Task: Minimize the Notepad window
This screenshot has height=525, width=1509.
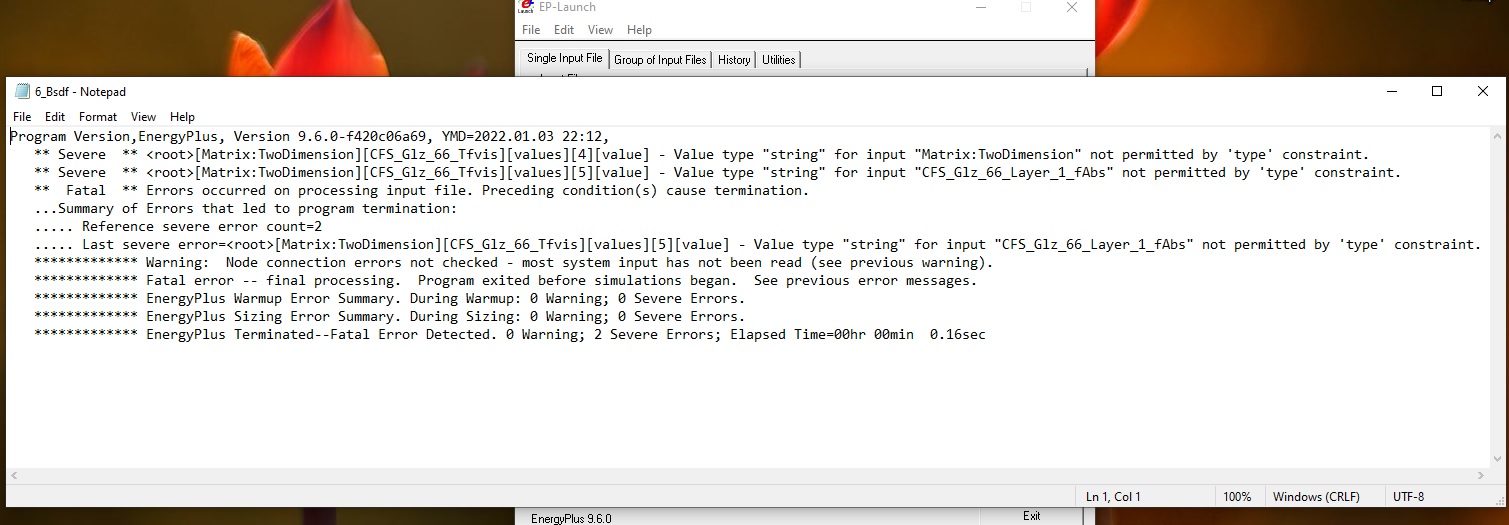Action: 1391,92
